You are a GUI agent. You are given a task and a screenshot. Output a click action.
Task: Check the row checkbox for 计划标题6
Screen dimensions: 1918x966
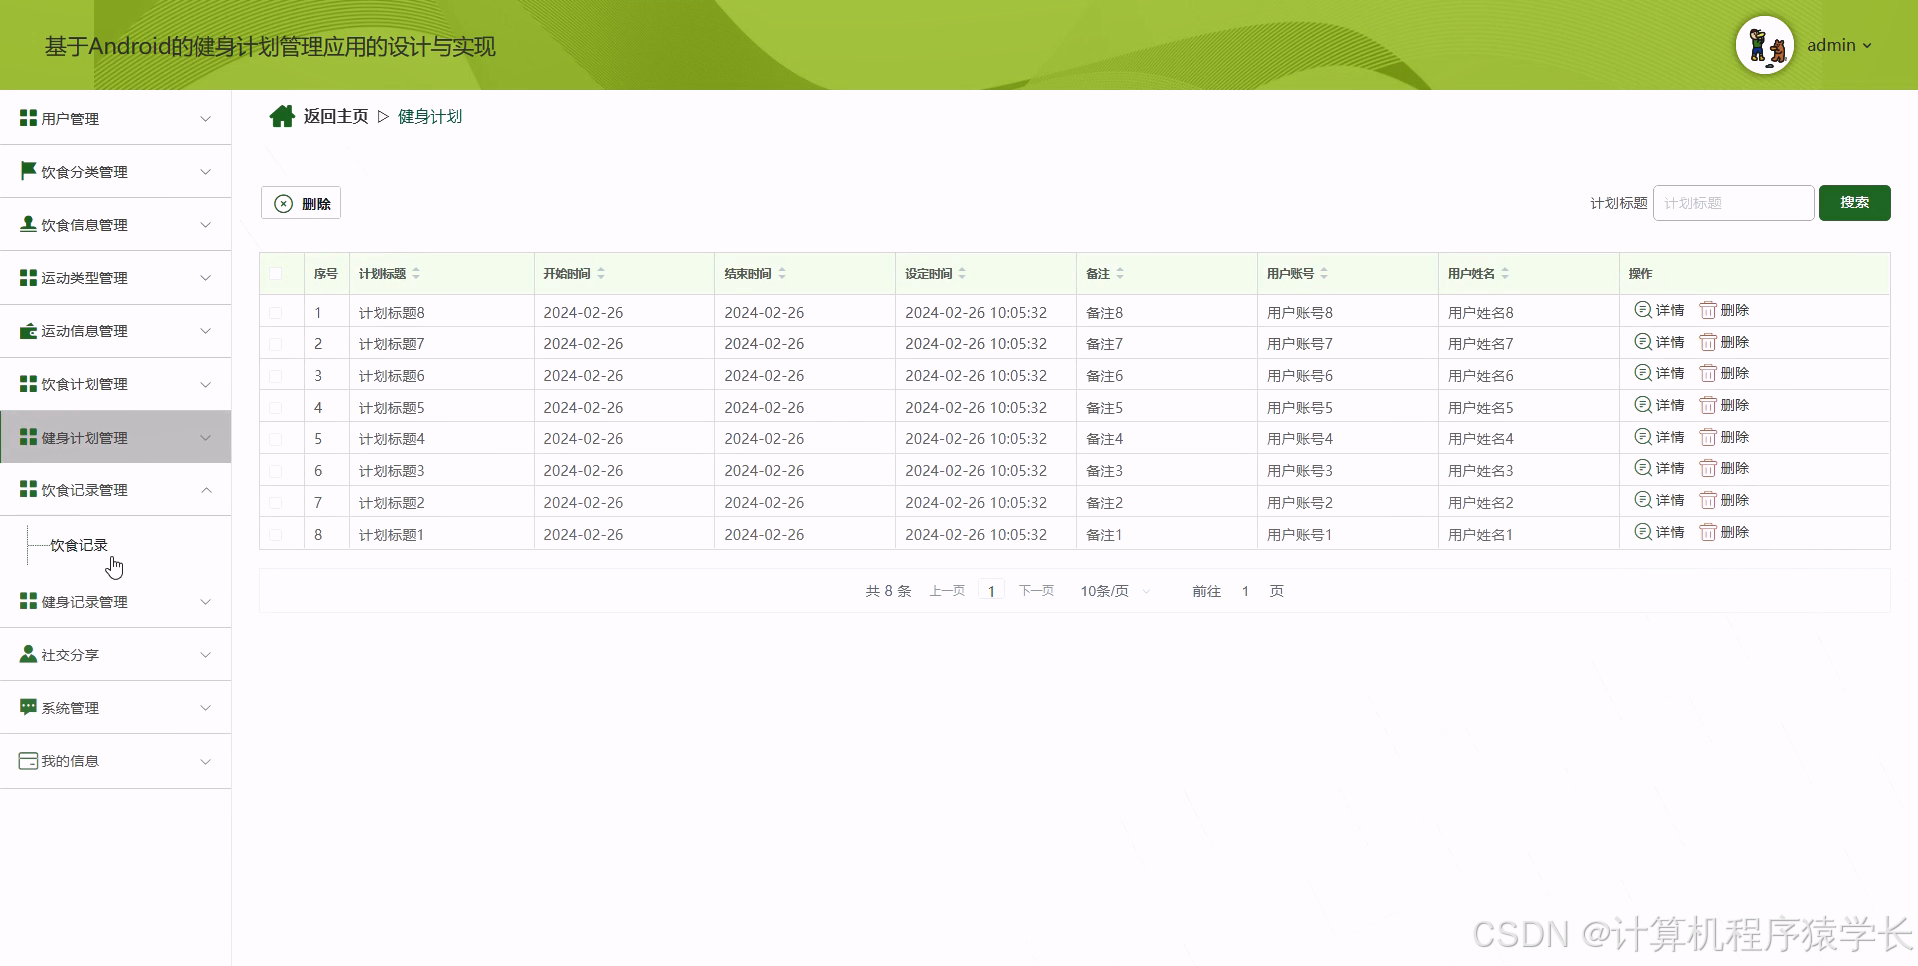click(x=276, y=376)
